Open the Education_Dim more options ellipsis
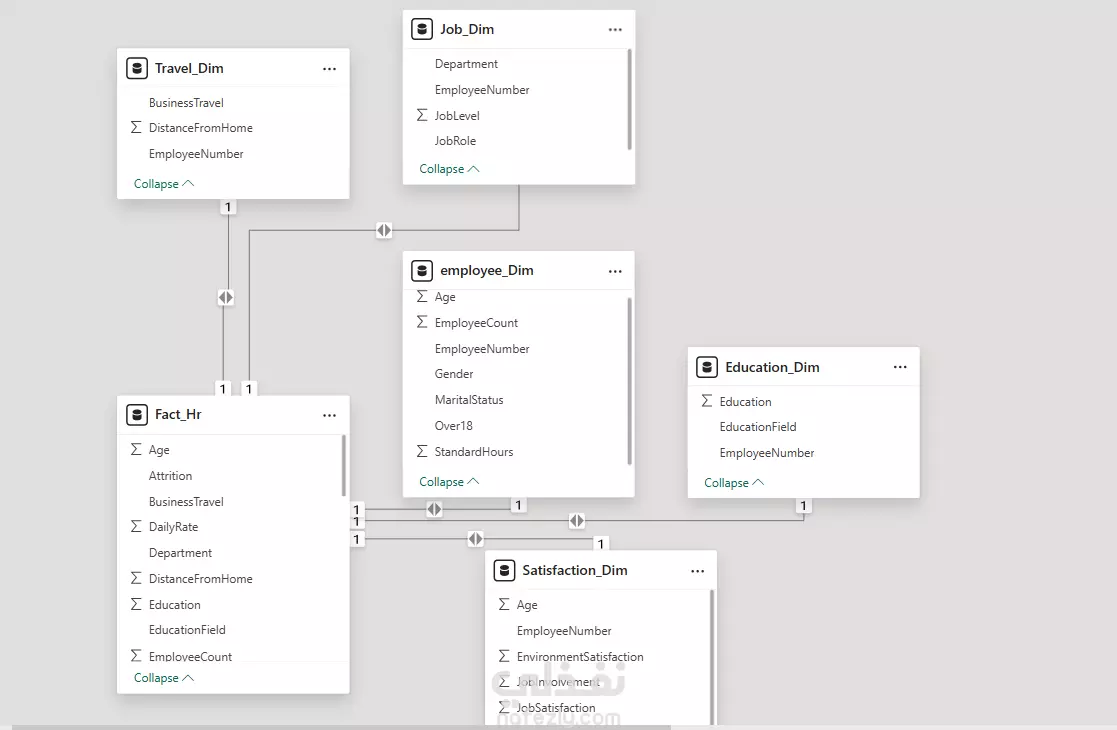The image size is (1117, 730). click(x=900, y=367)
